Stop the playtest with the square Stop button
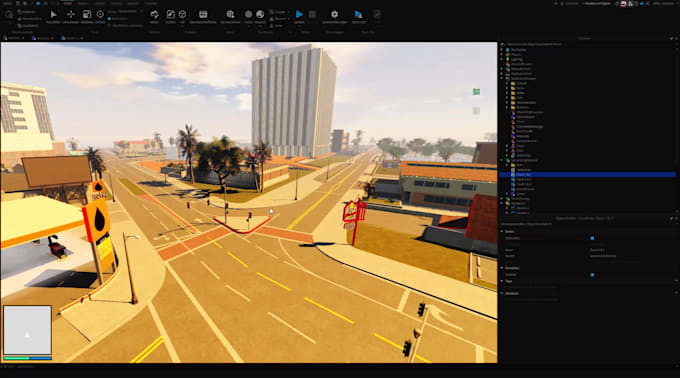The image size is (680, 378). tap(312, 14)
